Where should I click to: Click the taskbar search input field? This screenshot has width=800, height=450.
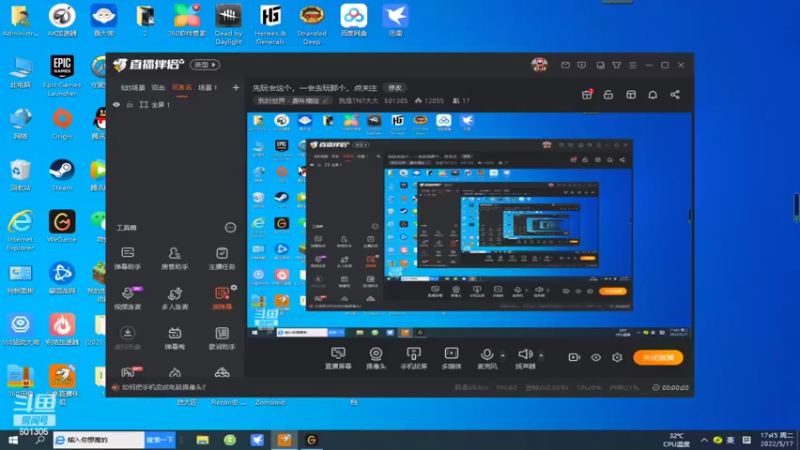99,440
